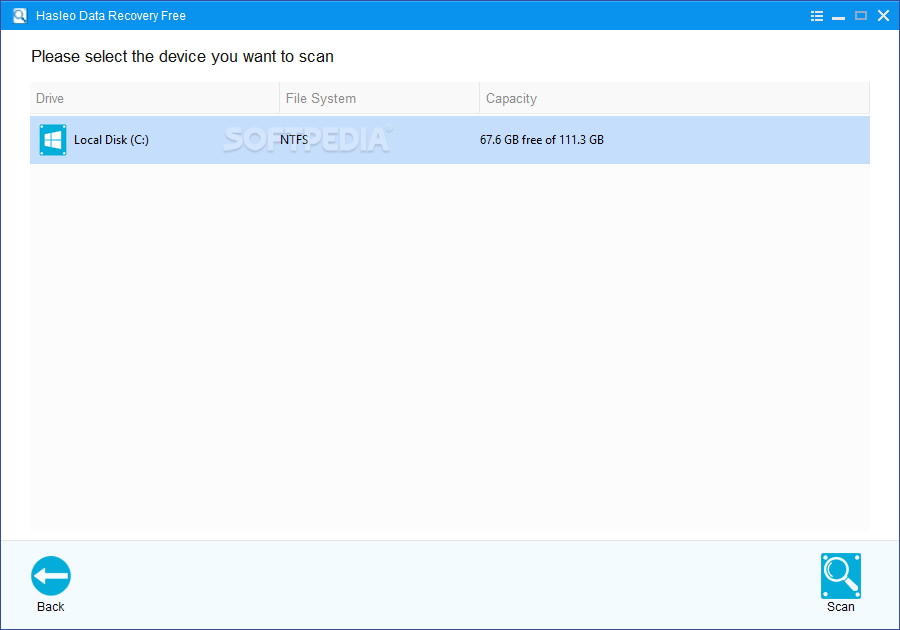Click the 67.6 GB free of 111.3 GB cell
This screenshot has width=900, height=630.
click(x=542, y=140)
